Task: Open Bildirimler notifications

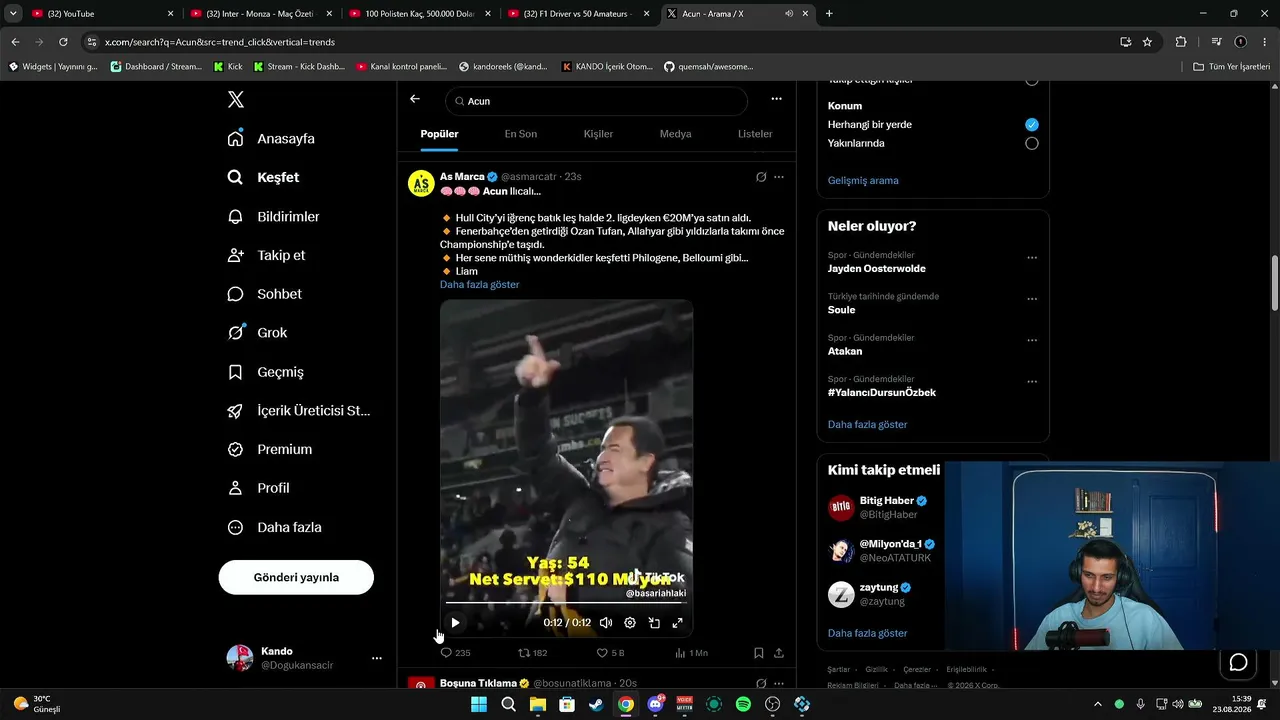Action: click(274, 216)
